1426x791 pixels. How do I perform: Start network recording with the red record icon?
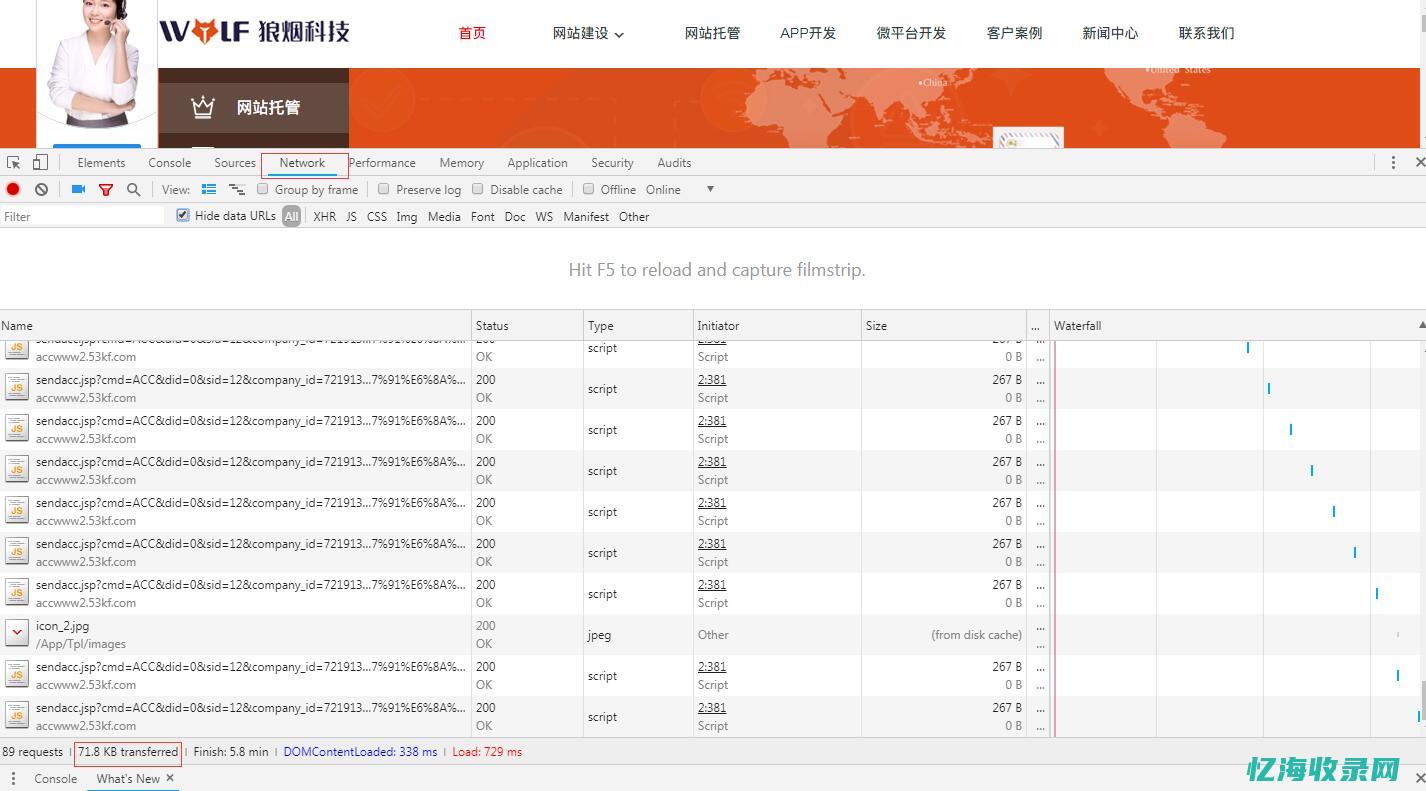12,189
